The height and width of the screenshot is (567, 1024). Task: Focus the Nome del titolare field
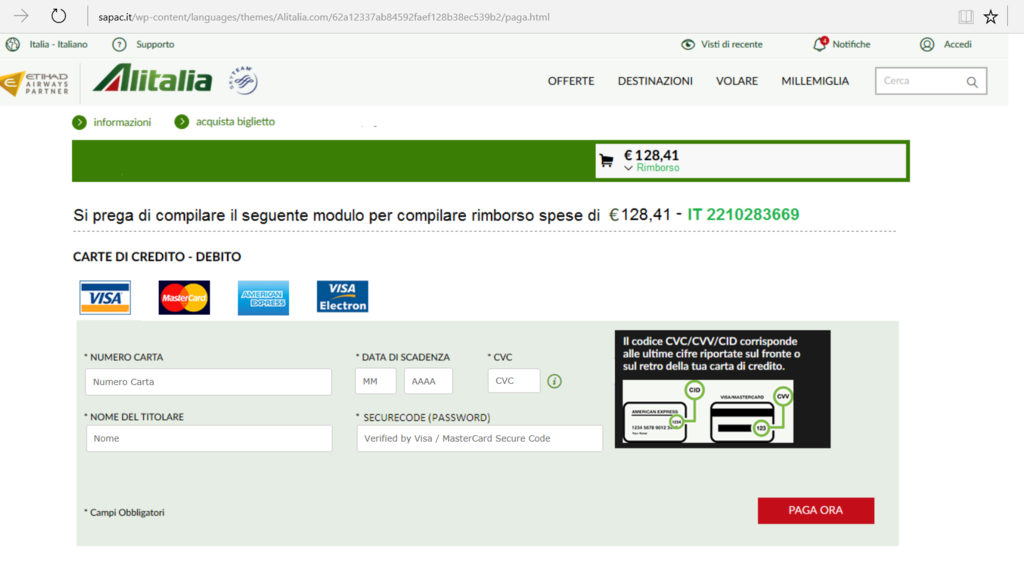(209, 438)
